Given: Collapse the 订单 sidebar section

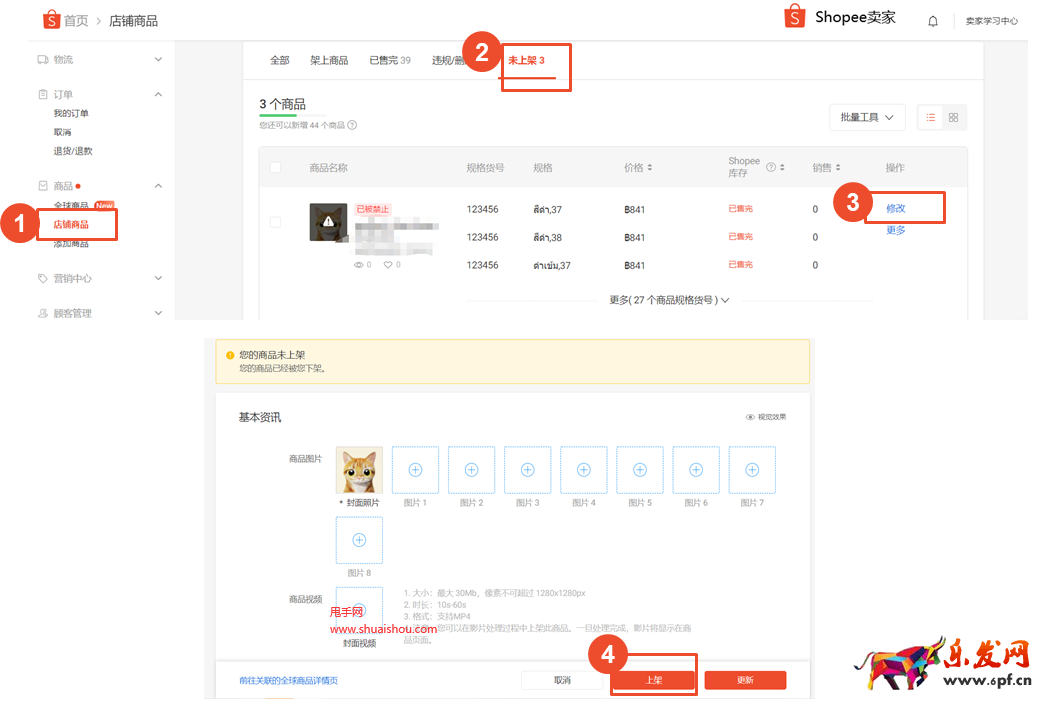Looking at the screenshot, I should coord(157,93).
